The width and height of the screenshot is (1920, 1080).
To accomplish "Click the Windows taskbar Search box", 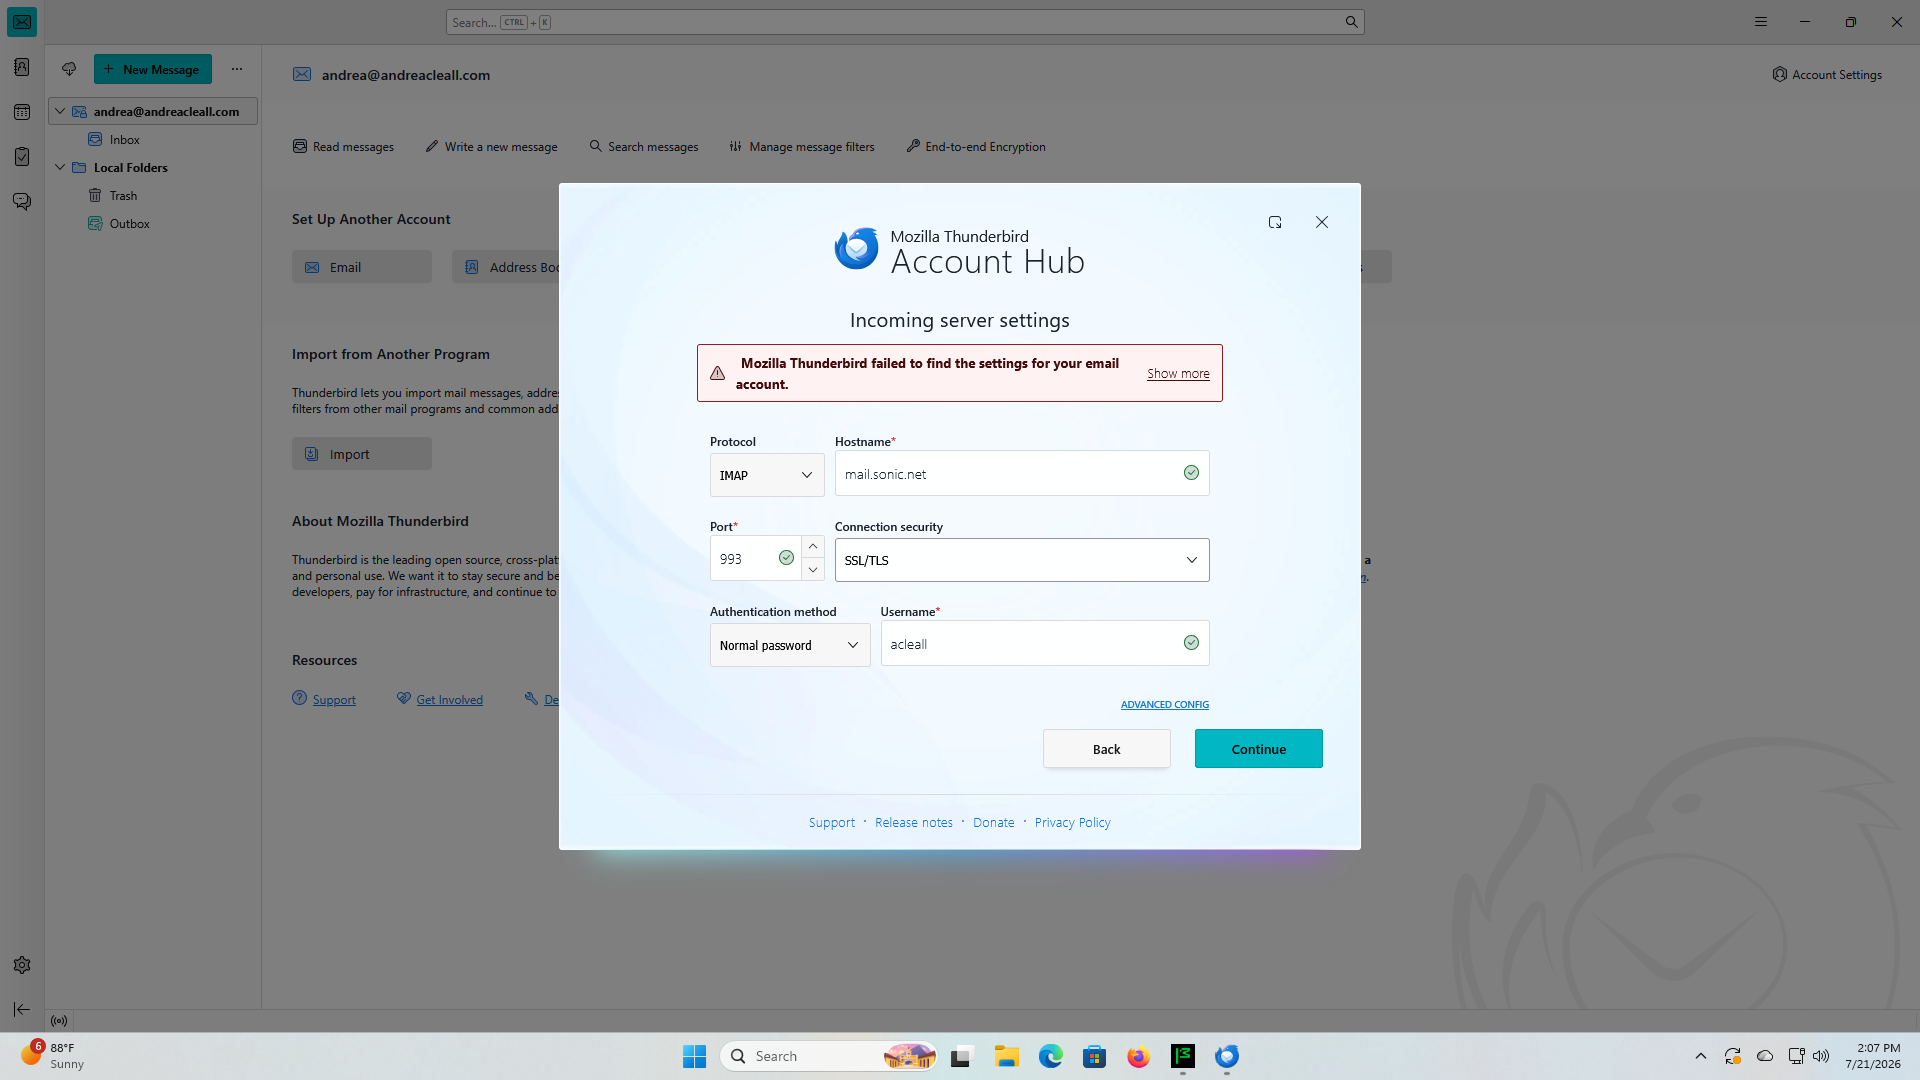I will (x=829, y=1056).
